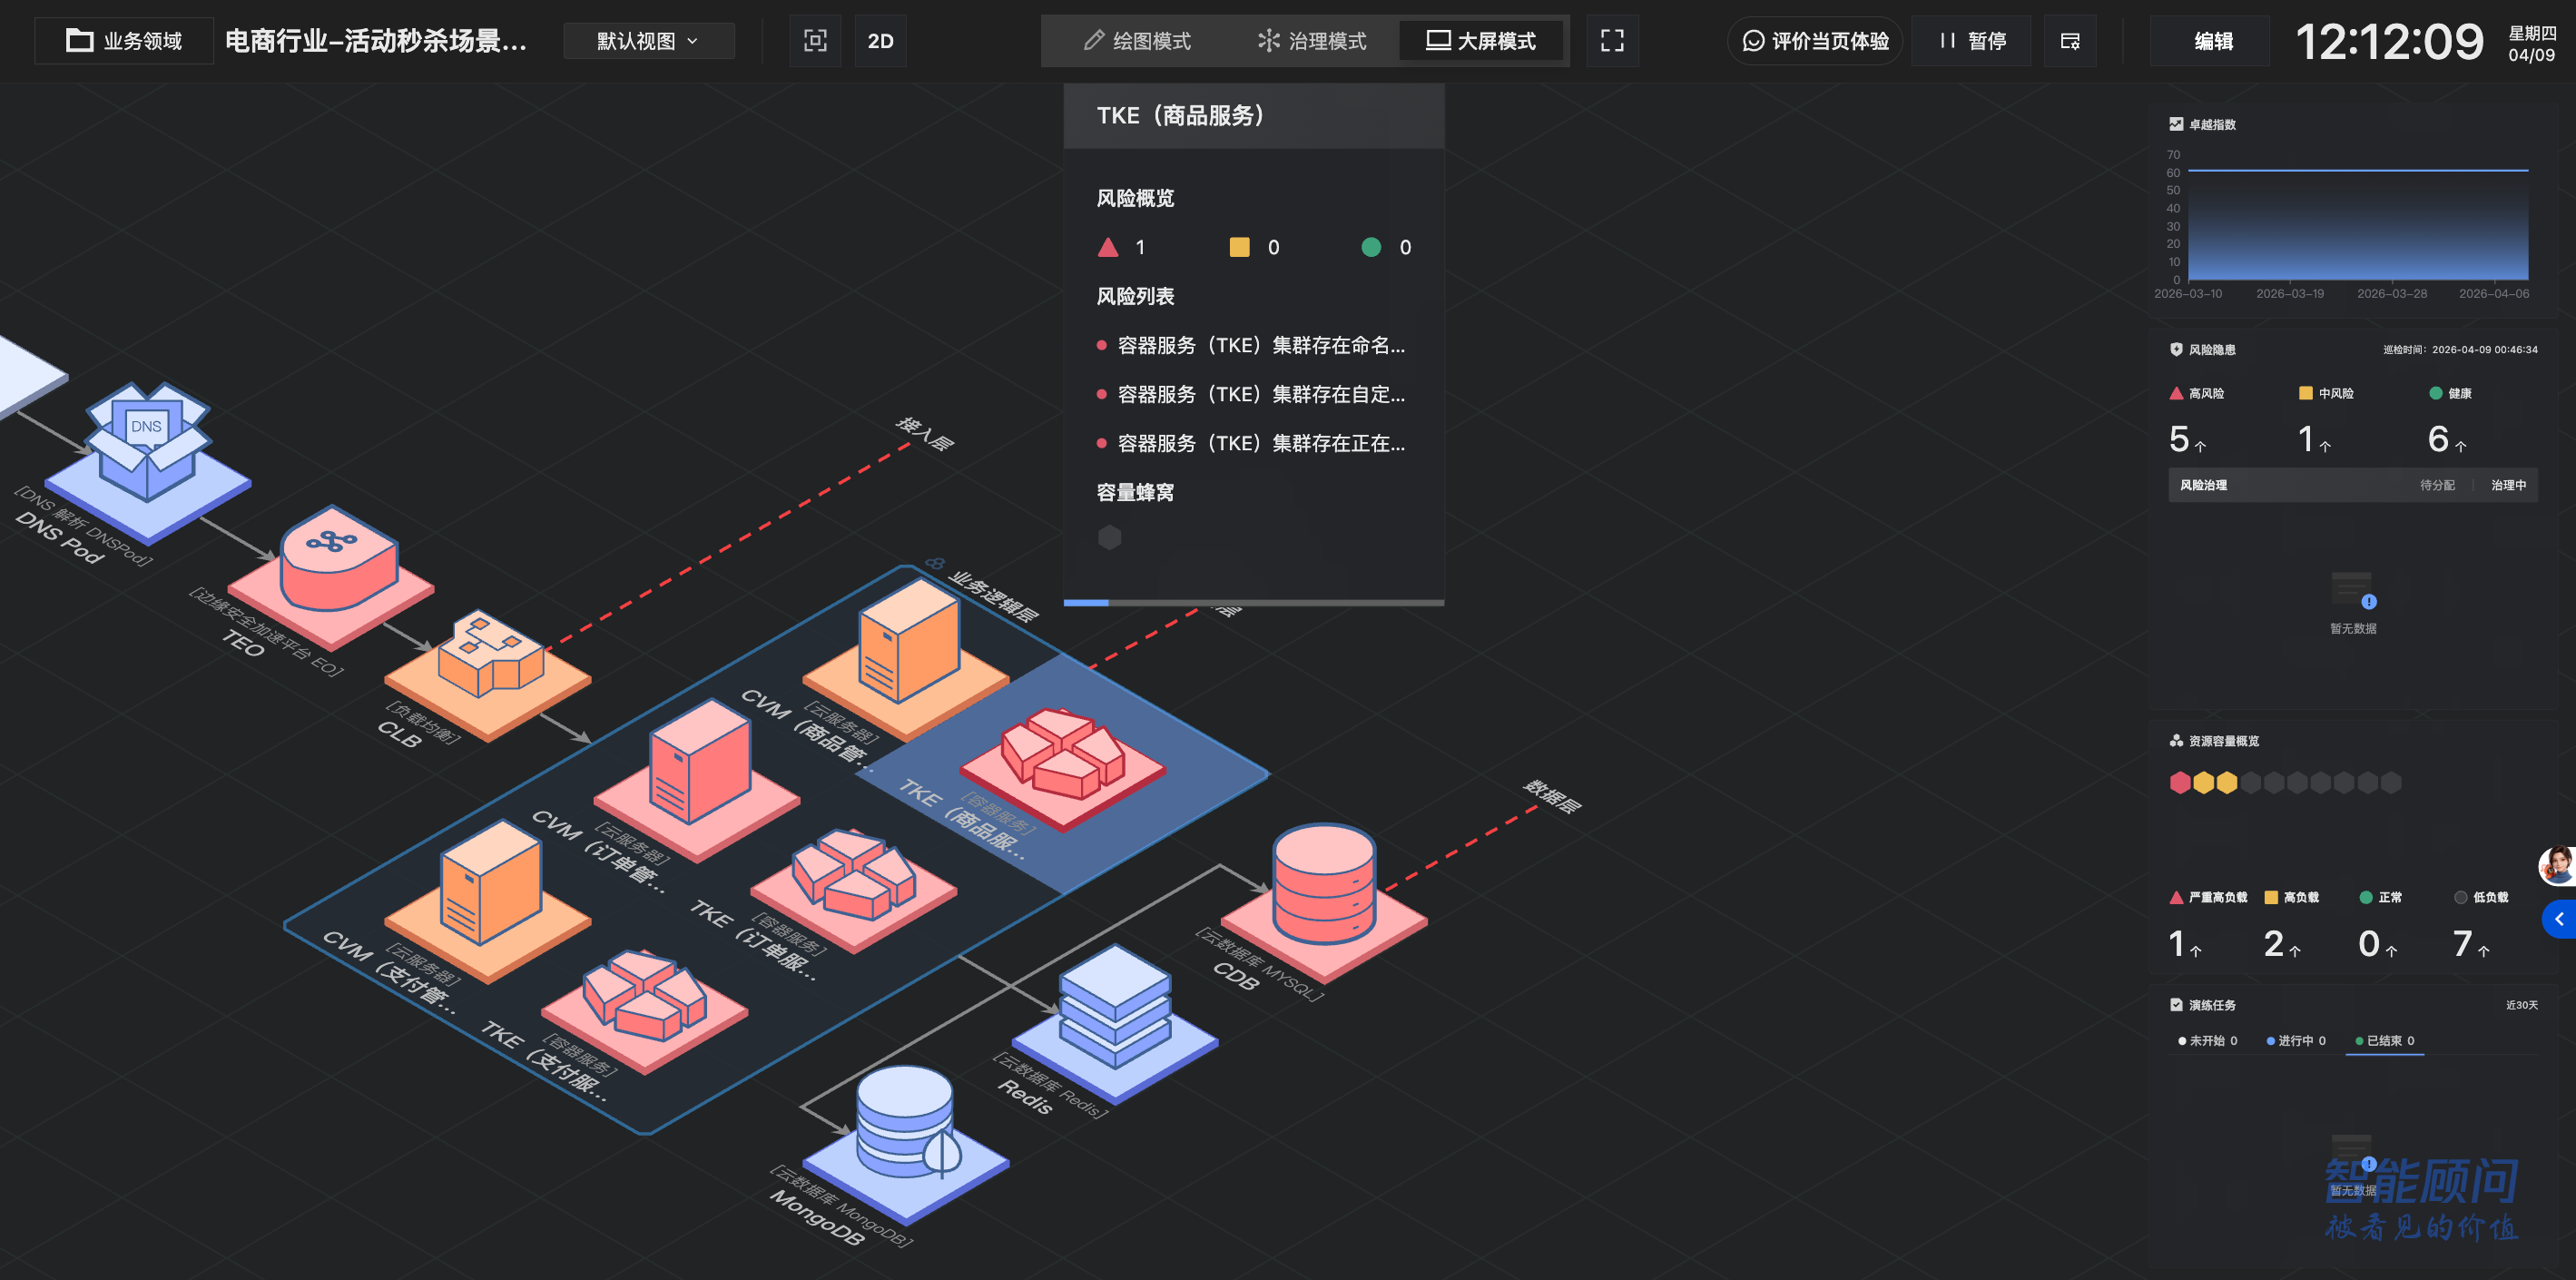Select the MongoDB database node
Viewport: 2576px width, 1280px height.
click(x=906, y=1125)
